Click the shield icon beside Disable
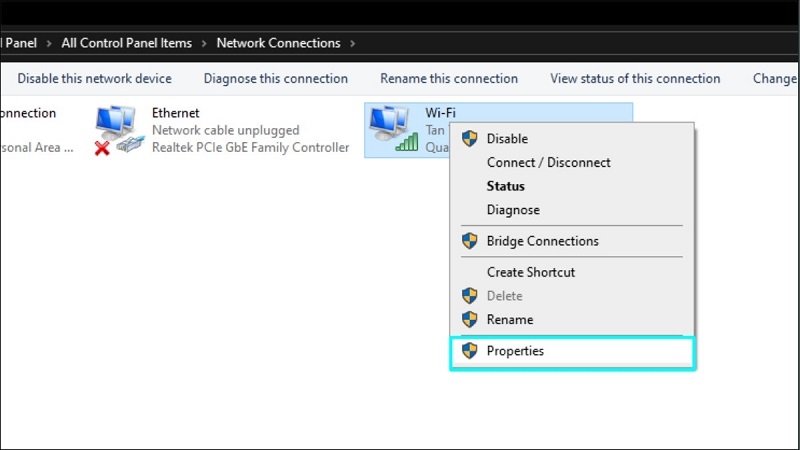The image size is (800, 450). coord(469,139)
